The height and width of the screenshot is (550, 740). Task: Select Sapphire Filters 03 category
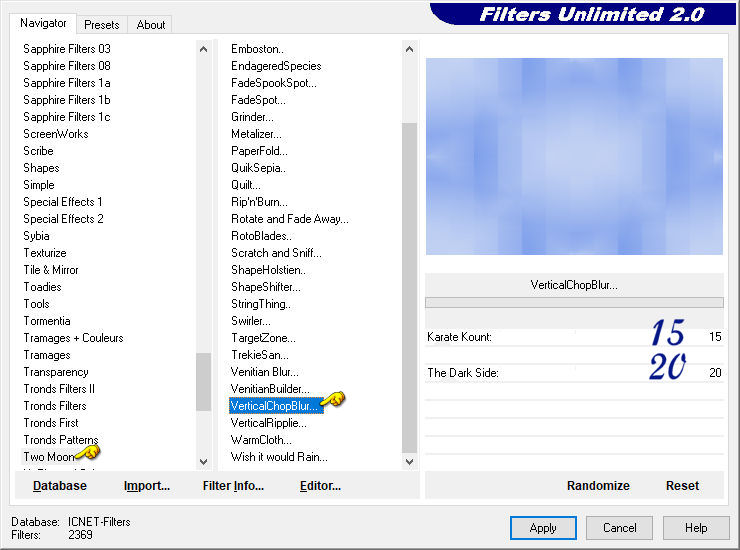(67, 49)
